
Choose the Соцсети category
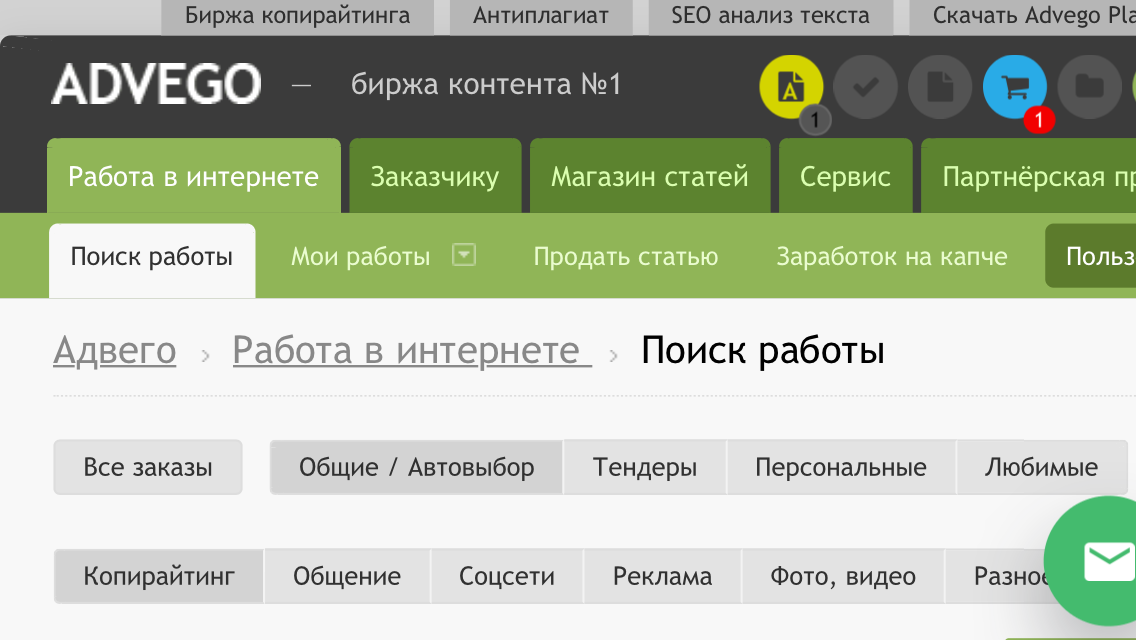tap(507, 576)
